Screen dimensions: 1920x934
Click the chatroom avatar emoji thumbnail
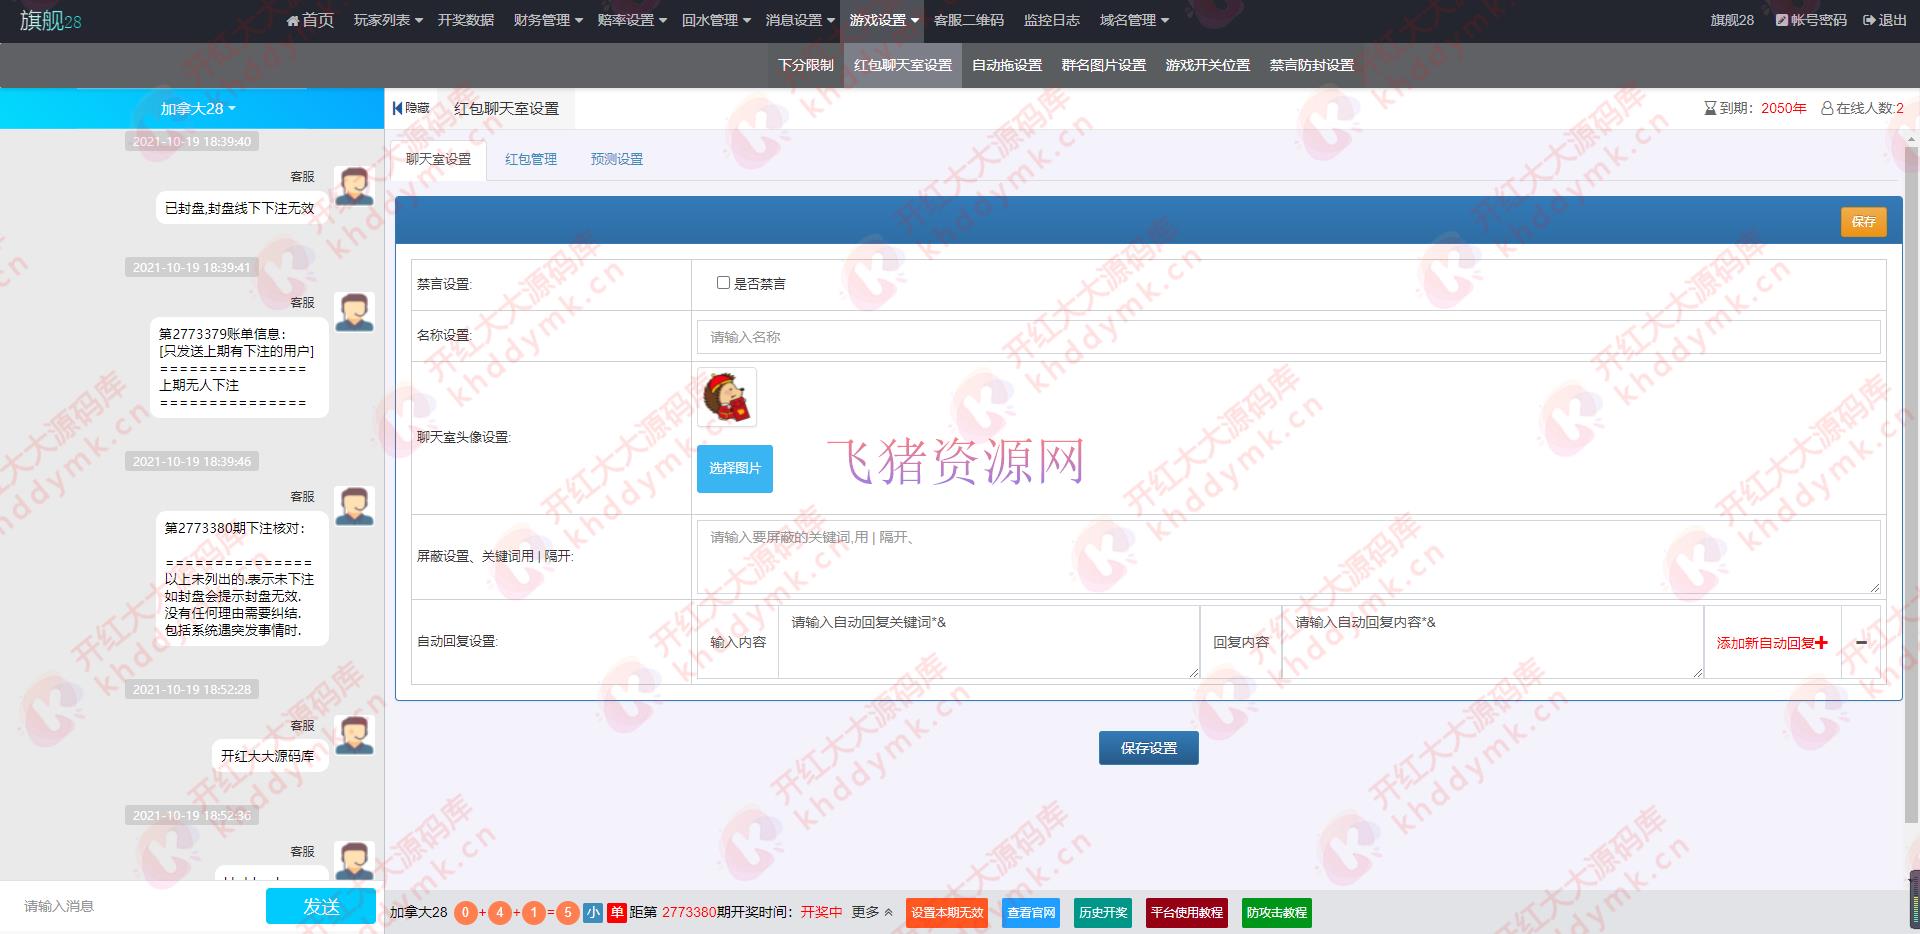pos(726,397)
